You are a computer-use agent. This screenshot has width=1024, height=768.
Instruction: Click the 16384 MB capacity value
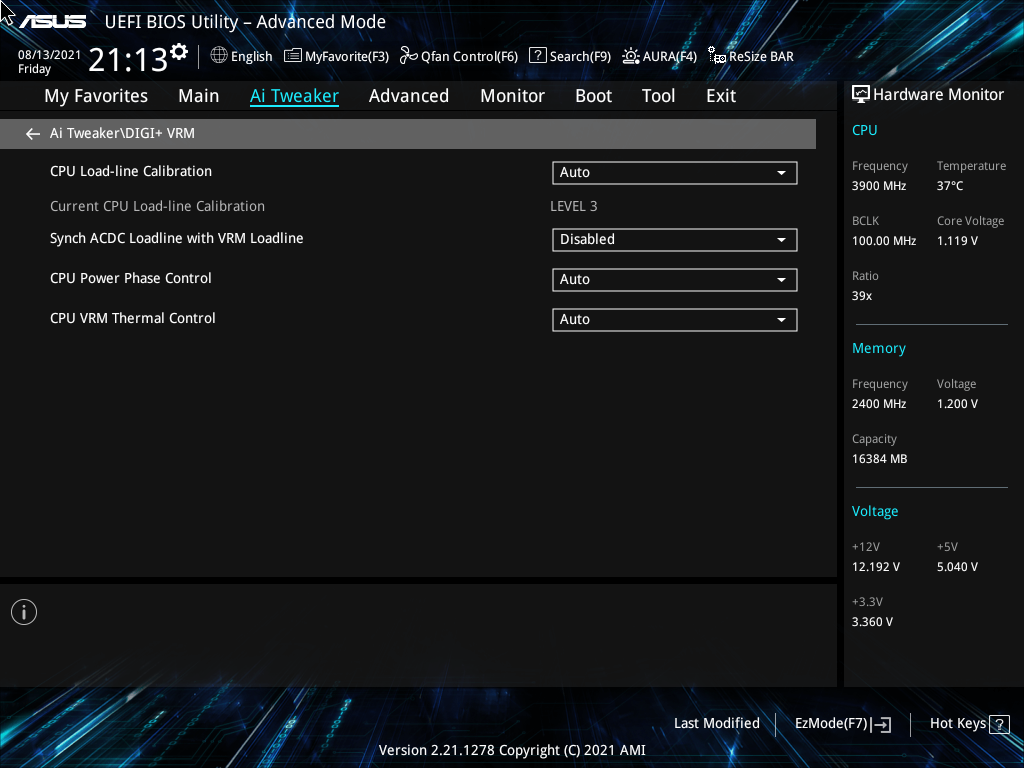[x=879, y=459]
